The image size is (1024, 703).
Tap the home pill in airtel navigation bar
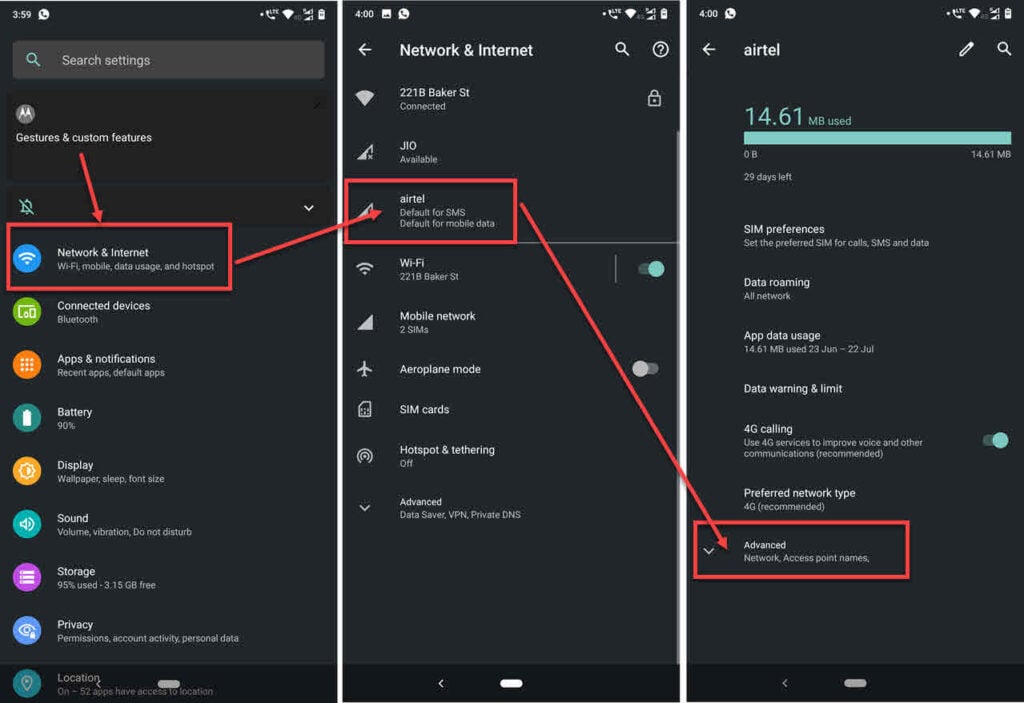856,683
